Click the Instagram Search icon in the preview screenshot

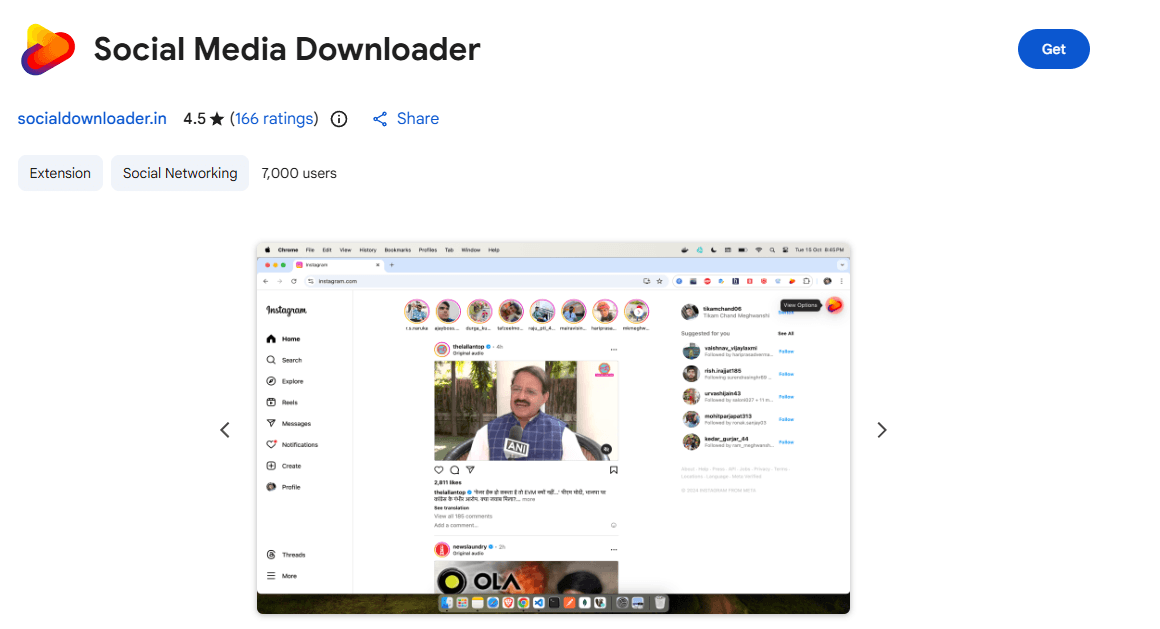tap(271, 360)
